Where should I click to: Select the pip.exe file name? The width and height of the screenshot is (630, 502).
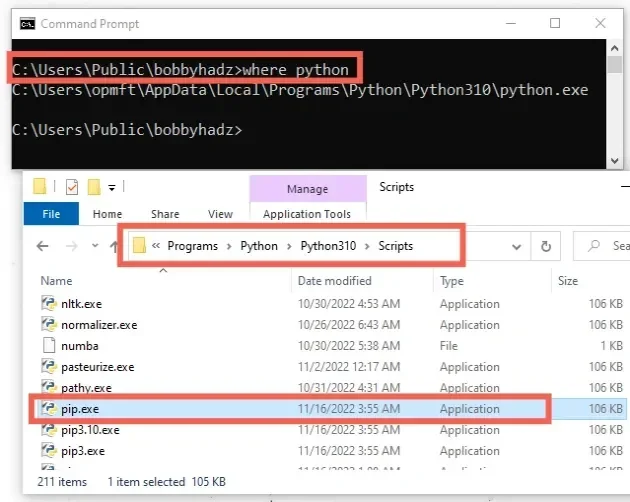coord(80,409)
